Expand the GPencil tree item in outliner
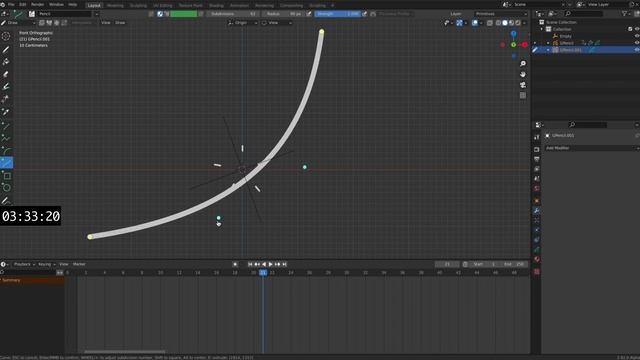This screenshot has height=360, width=640. 548,43
